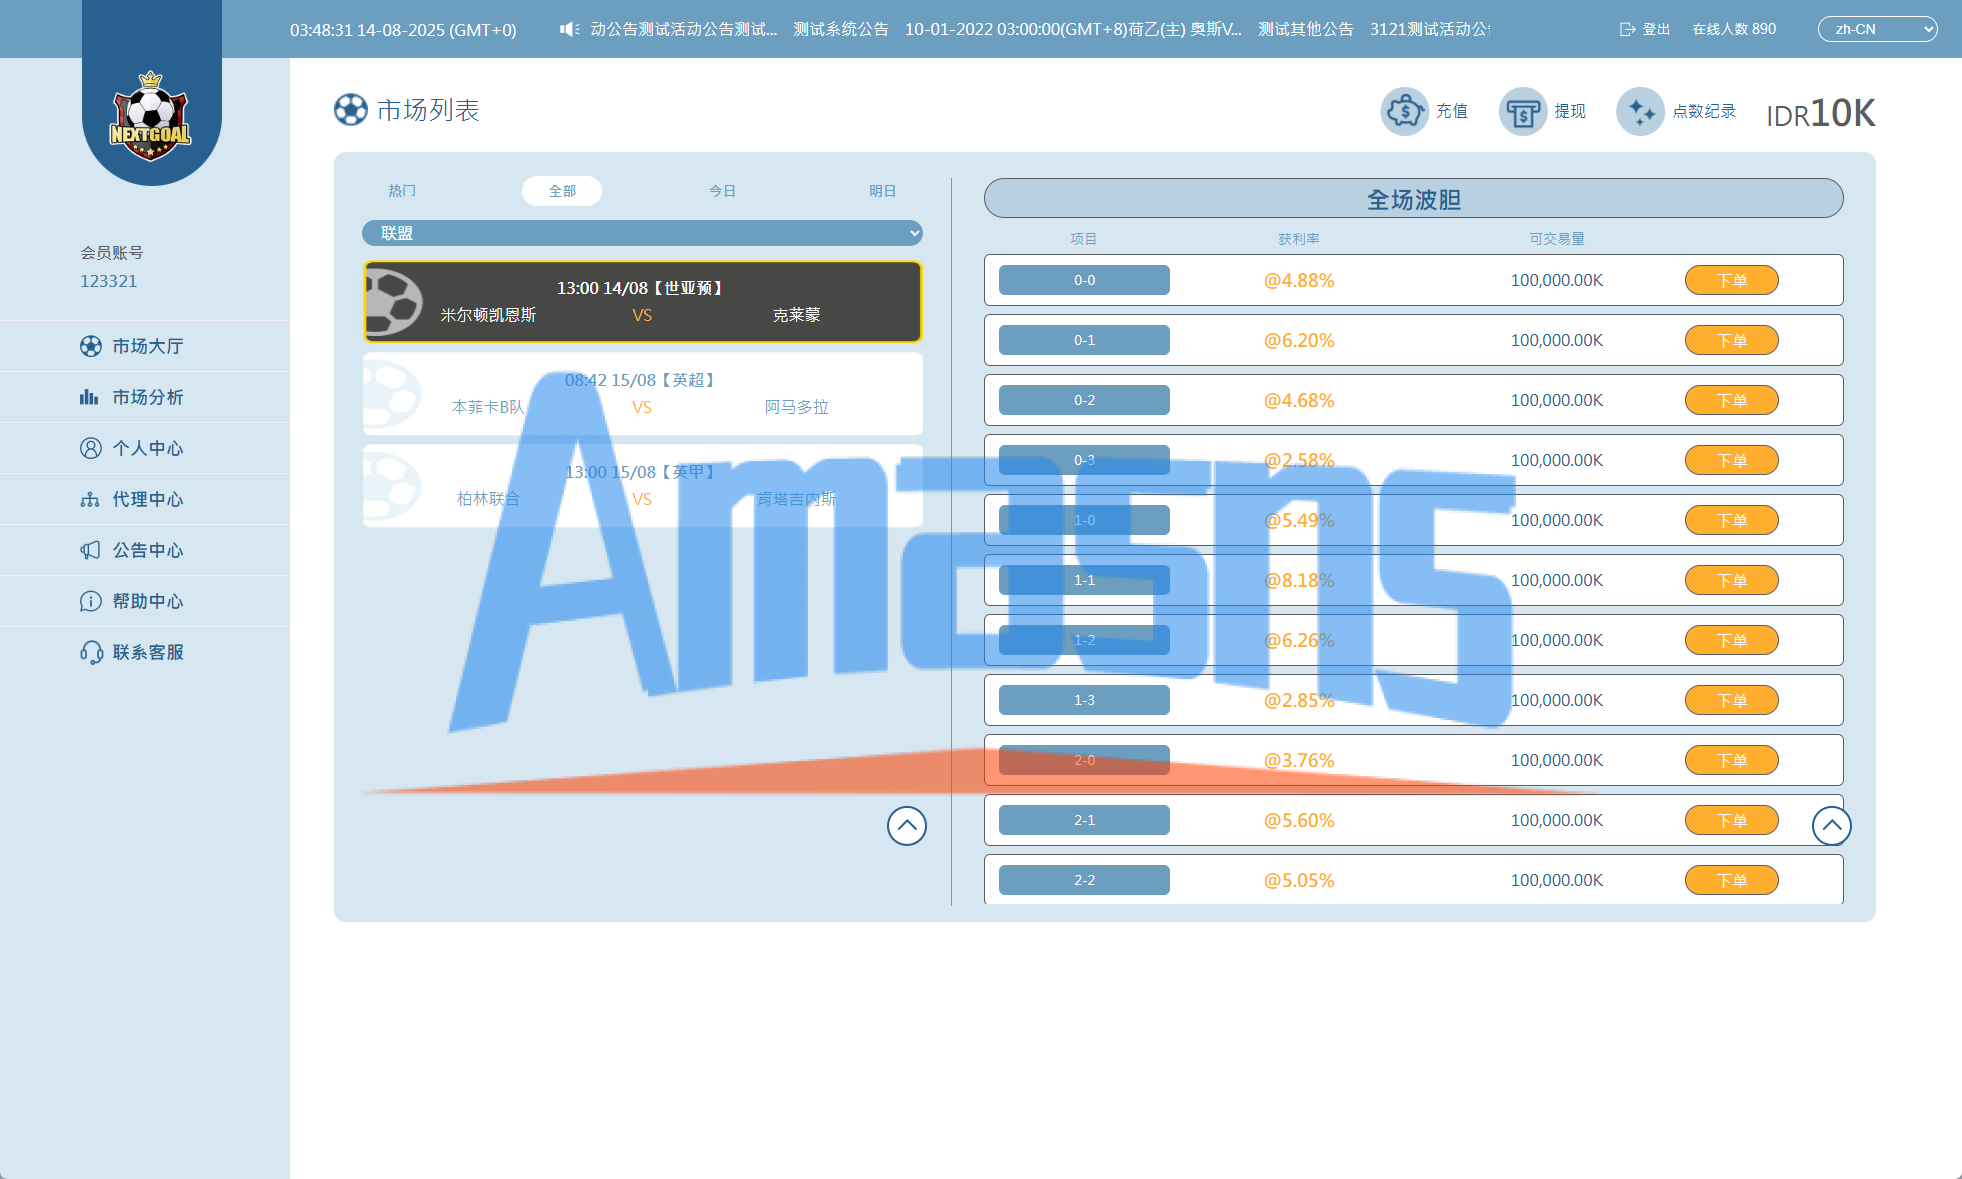Open the points record (点数纪录) sparkle icon

tap(1640, 111)
